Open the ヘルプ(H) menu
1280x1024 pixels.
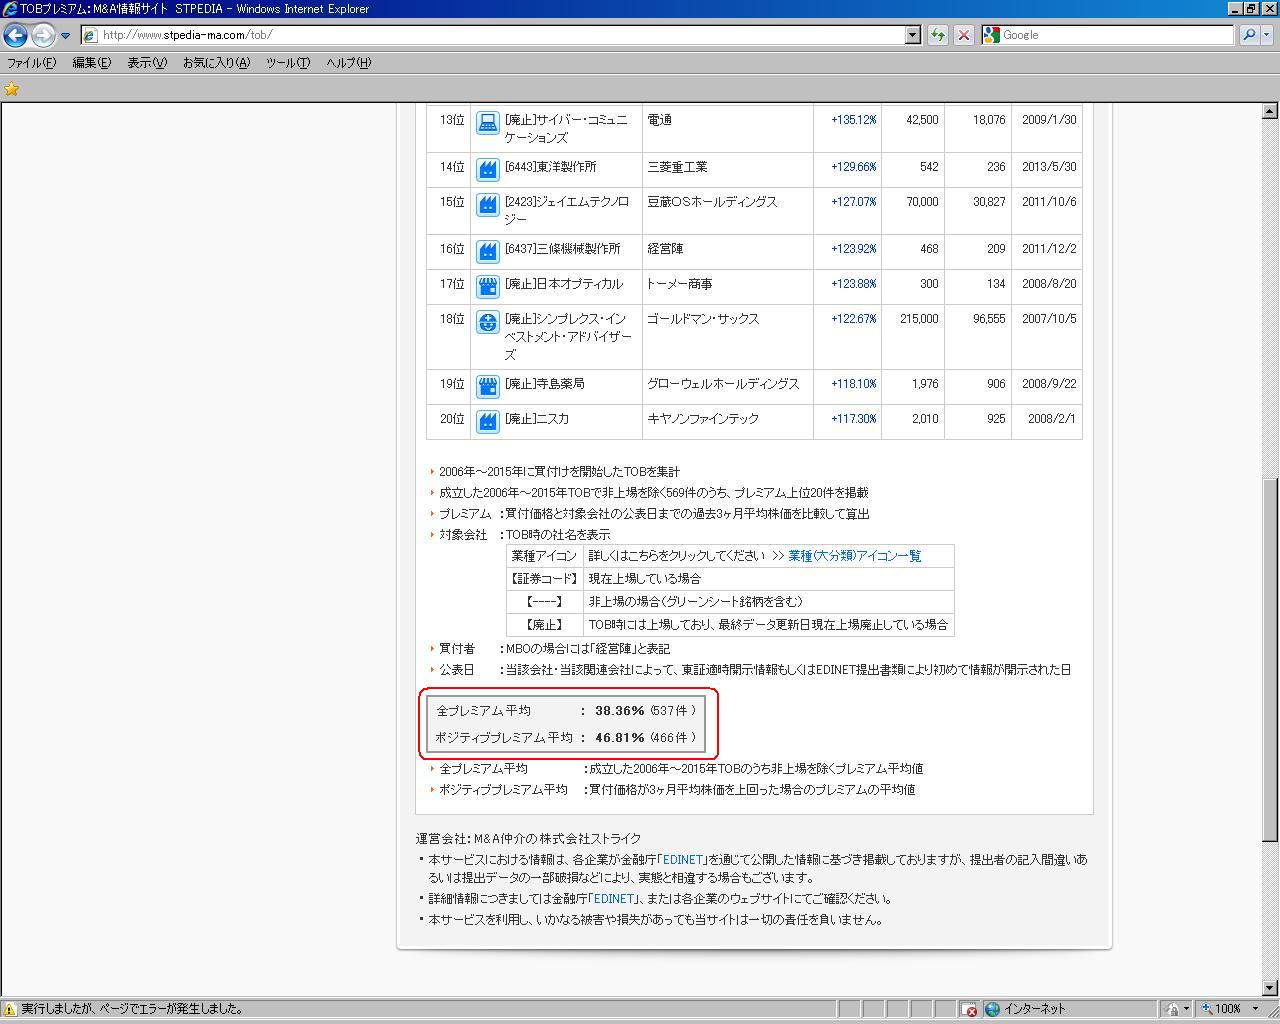click(x=348, y=62)
